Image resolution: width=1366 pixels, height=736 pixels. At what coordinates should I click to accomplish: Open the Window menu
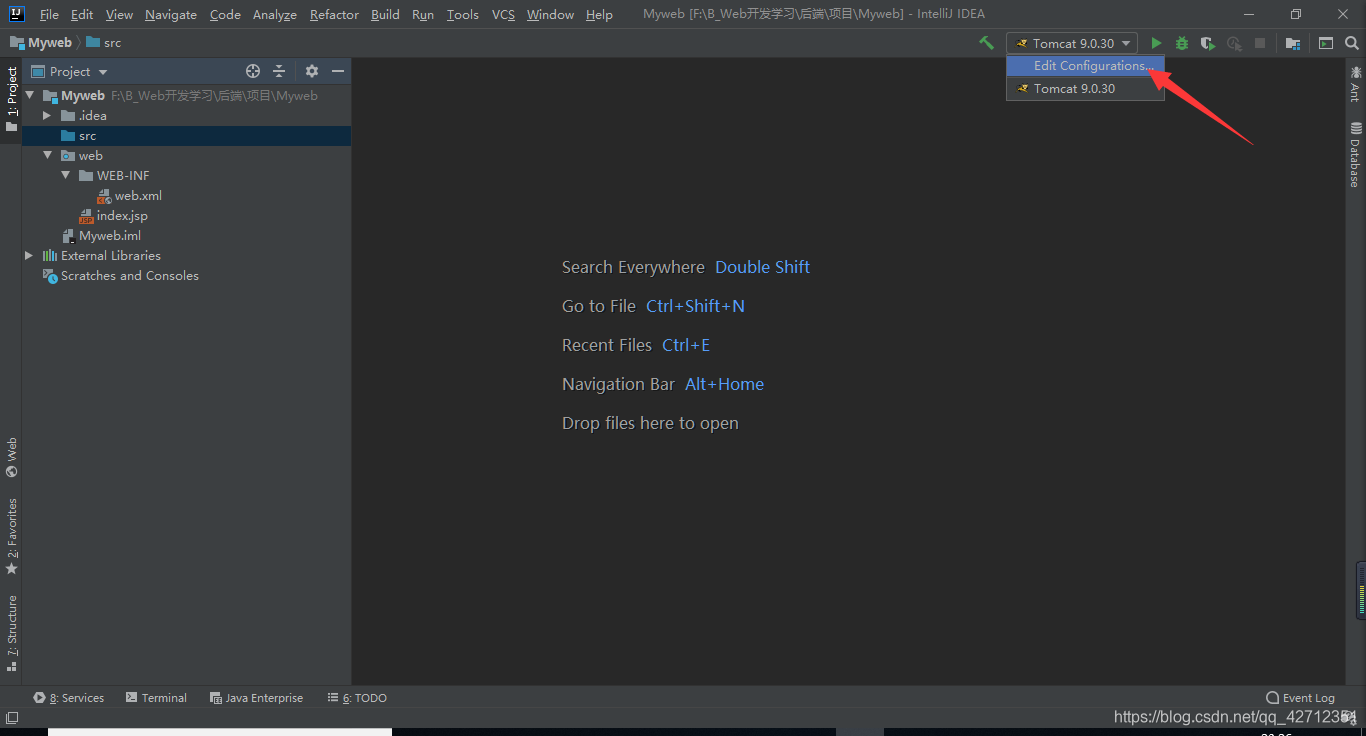(550, 15)
